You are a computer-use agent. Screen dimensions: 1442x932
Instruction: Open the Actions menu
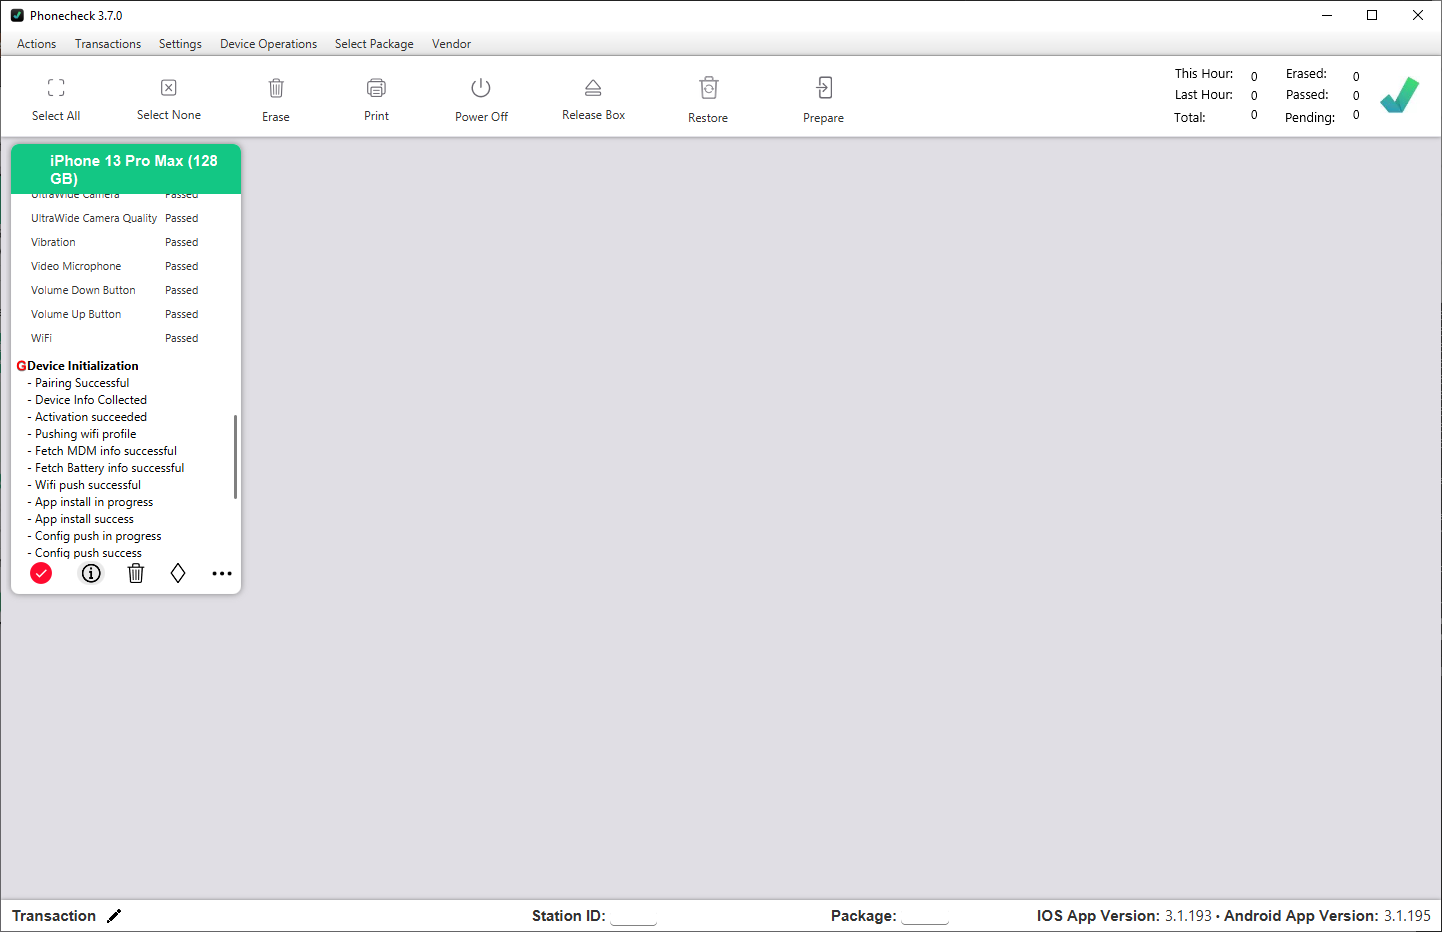tap(36, 44)
